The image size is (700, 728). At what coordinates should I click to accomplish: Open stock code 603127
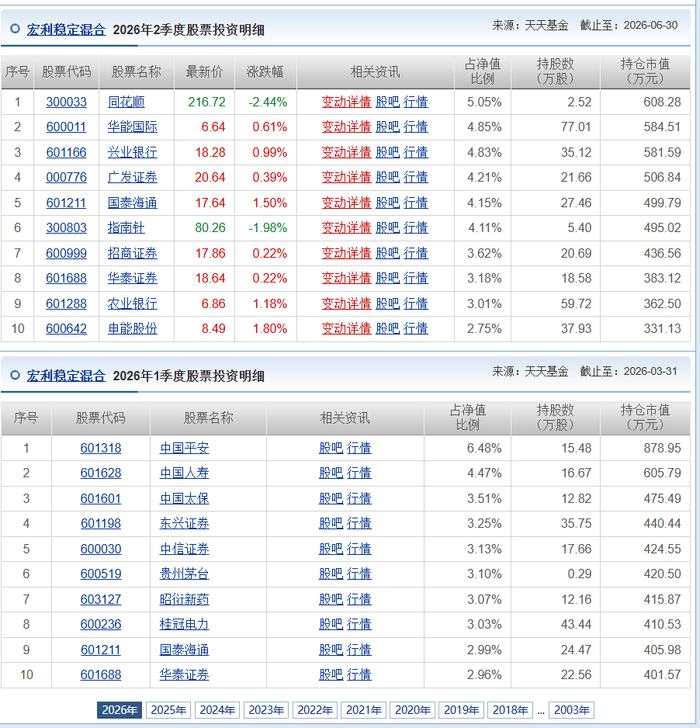click(x=101, y=599)
